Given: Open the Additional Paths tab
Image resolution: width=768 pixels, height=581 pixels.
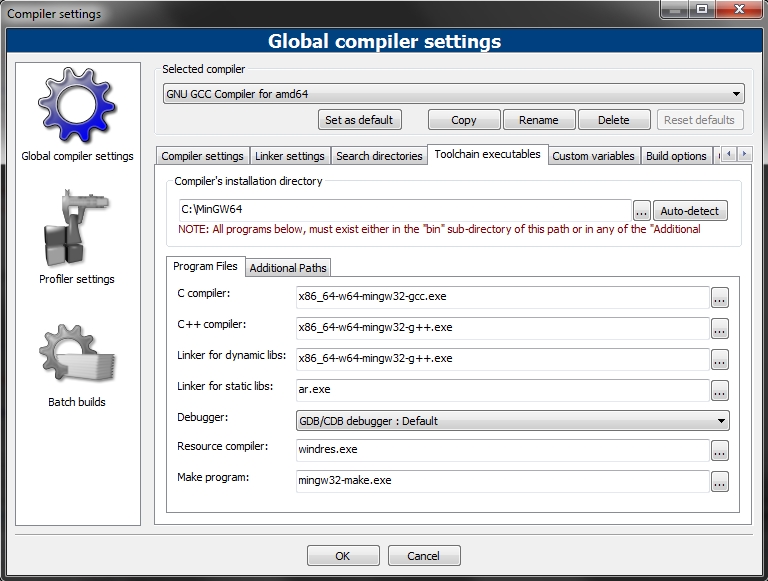Looking at the screenshot, I should click(x=288, y=268).
